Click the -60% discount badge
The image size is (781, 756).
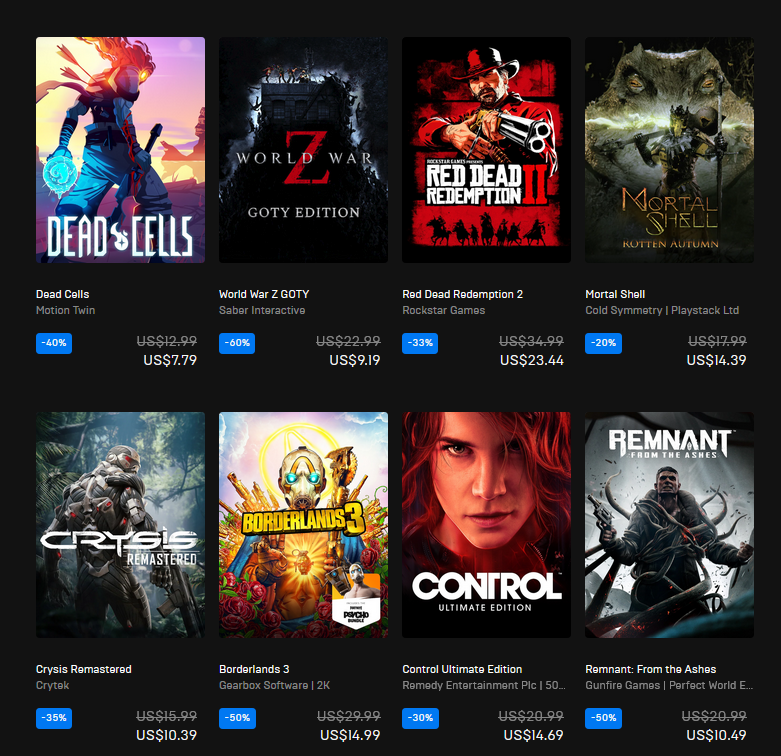(237, 343)
